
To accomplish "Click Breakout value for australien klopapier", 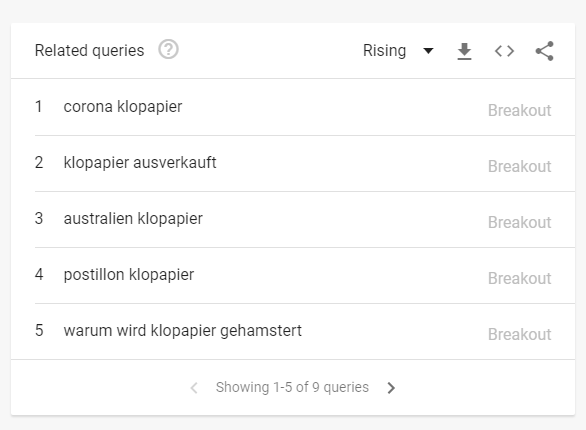I will click(x=519, y=223).
